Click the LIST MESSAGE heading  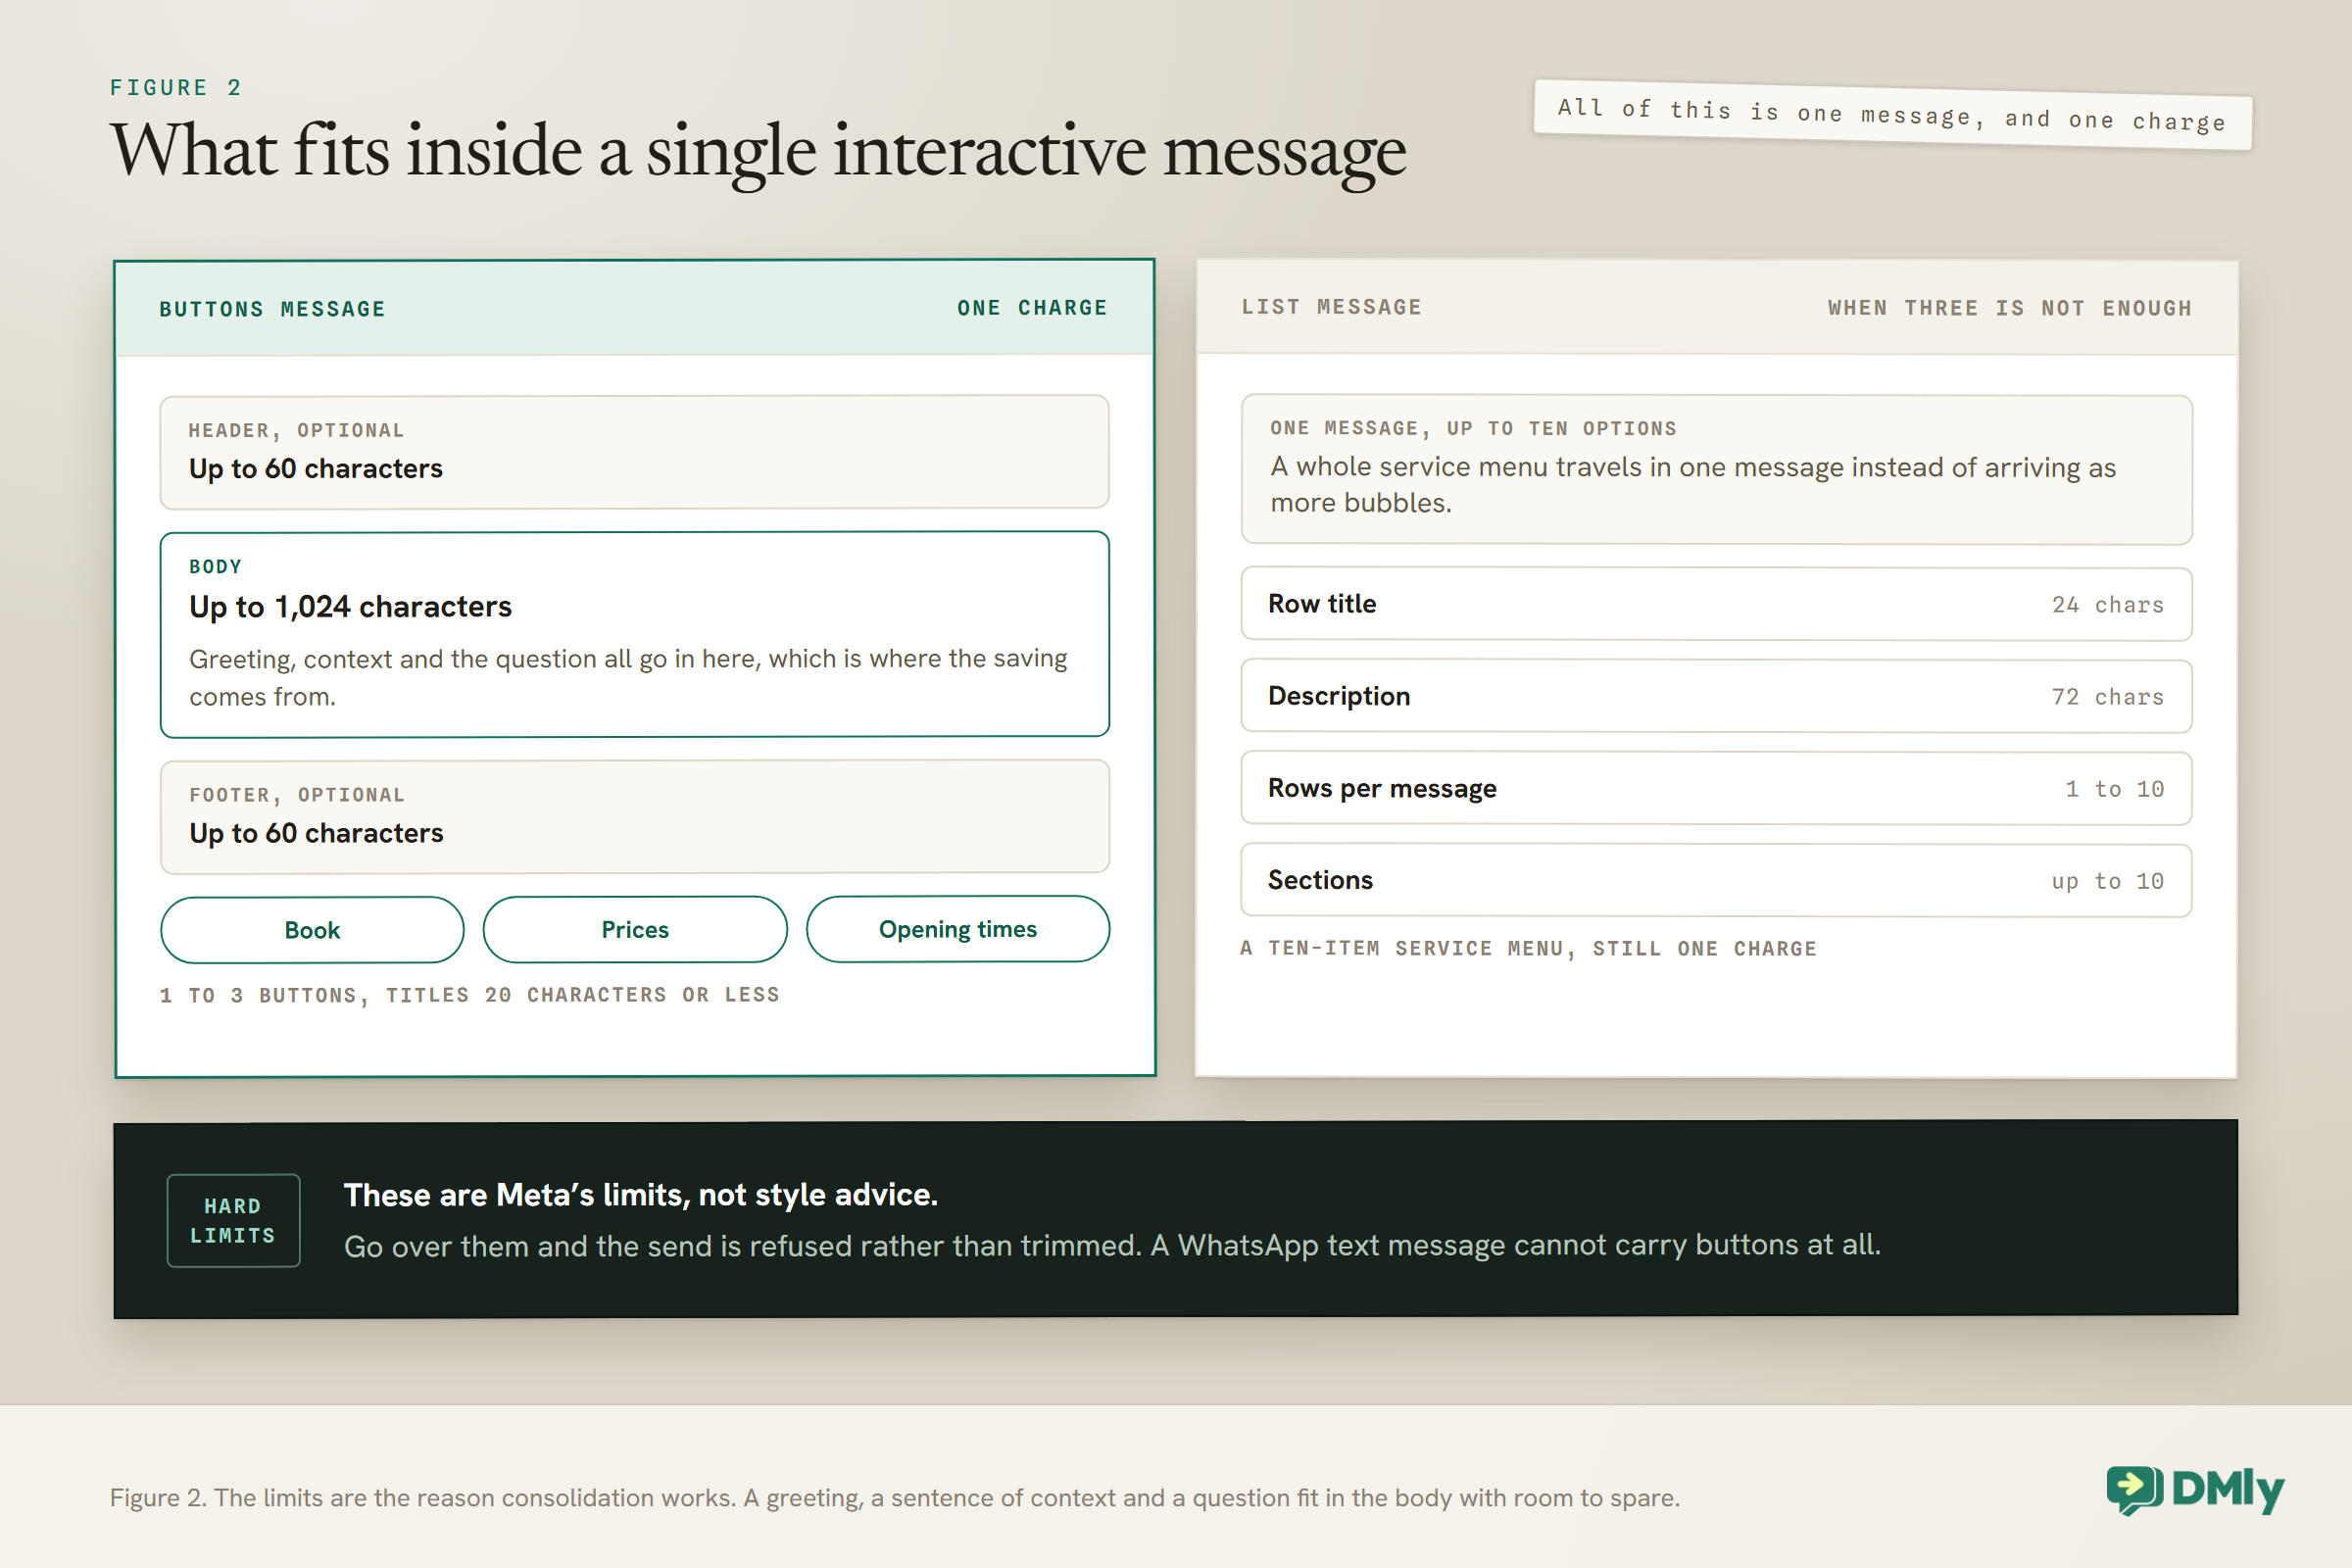tap(1331, 307)
